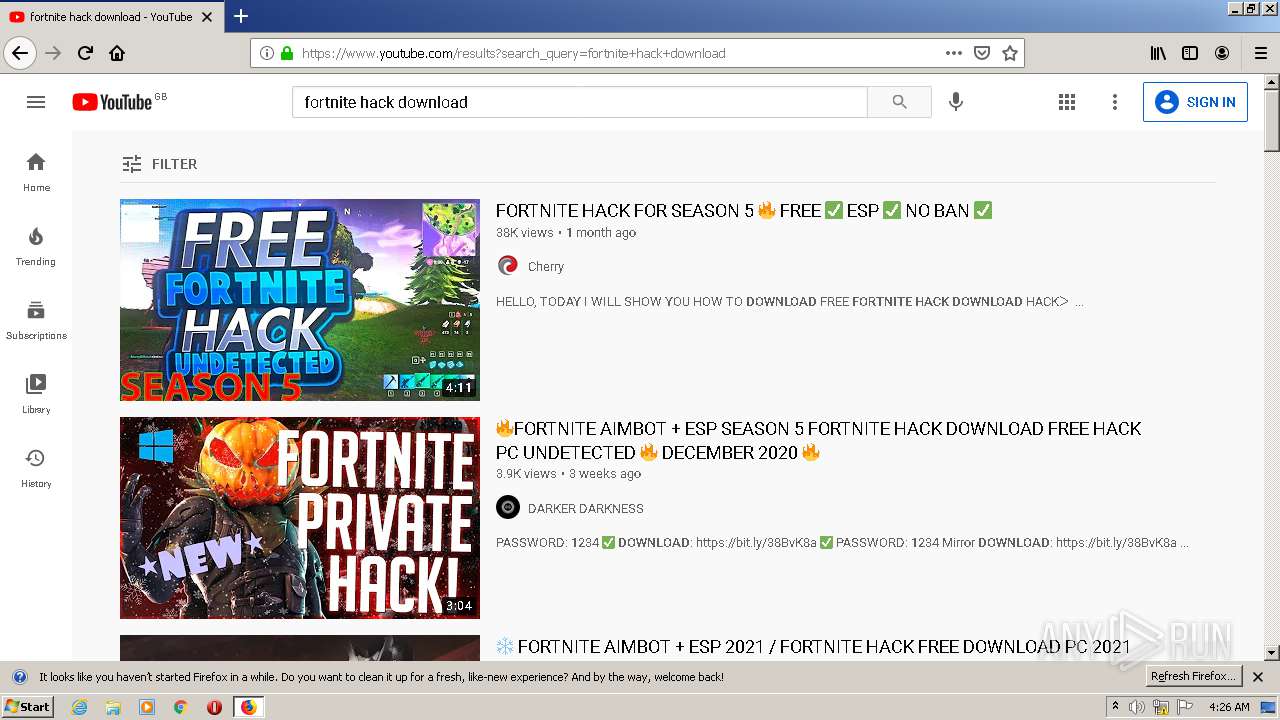The image size is (1280, 720).
Task: Open Chrome from the taskbar
Action: pos(180,707)
